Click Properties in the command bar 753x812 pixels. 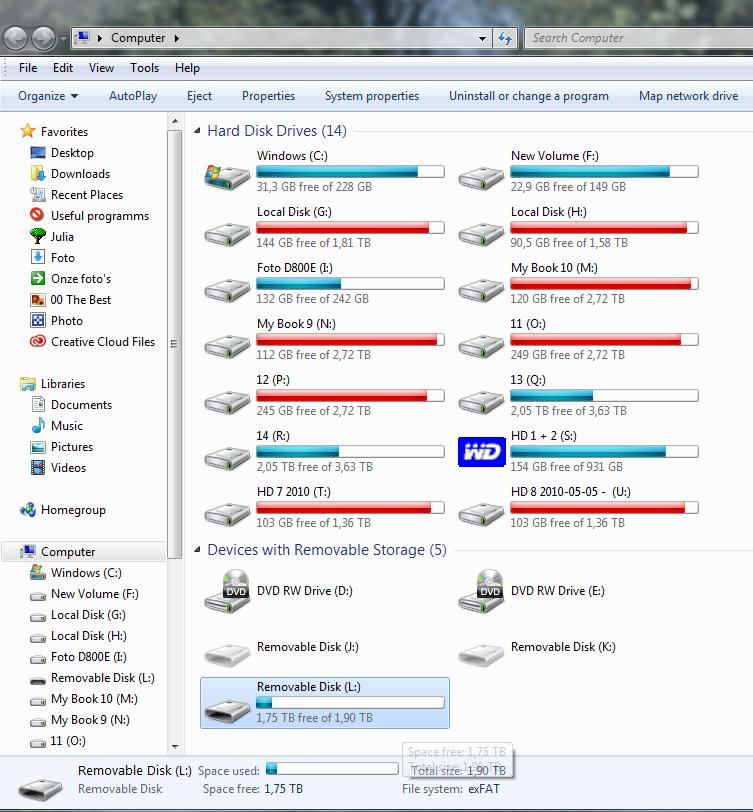(x=268, y=96)
